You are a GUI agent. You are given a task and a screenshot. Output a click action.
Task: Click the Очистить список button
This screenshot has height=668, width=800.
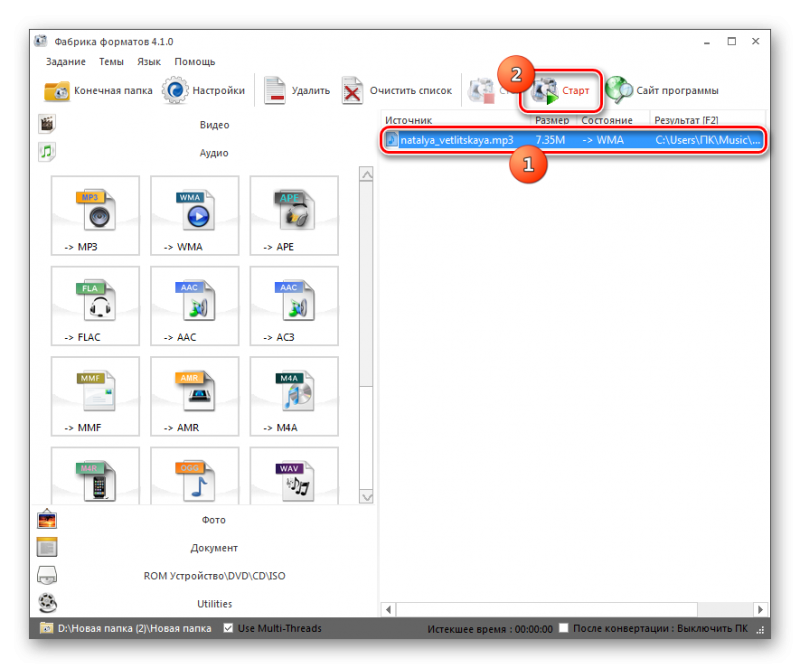pos(397,91)
